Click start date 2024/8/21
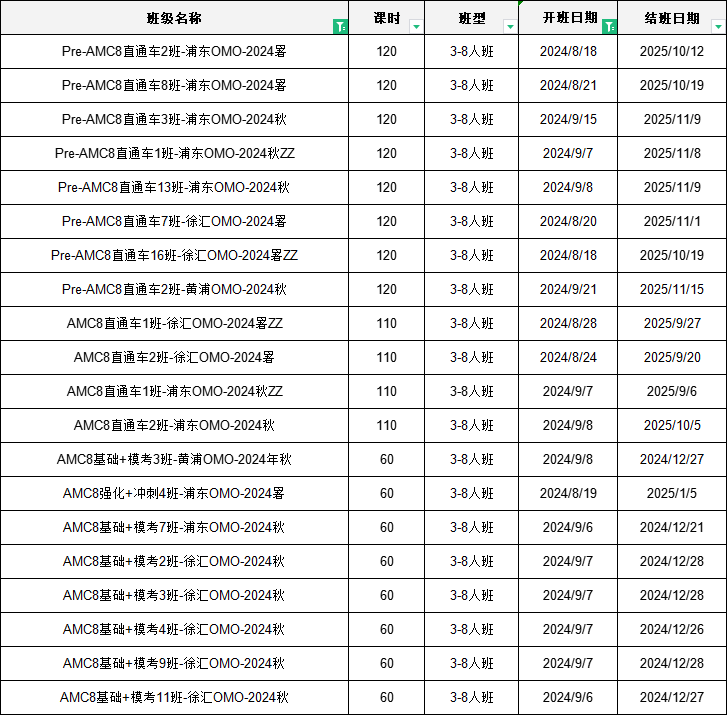 click(x=568, y=85)
